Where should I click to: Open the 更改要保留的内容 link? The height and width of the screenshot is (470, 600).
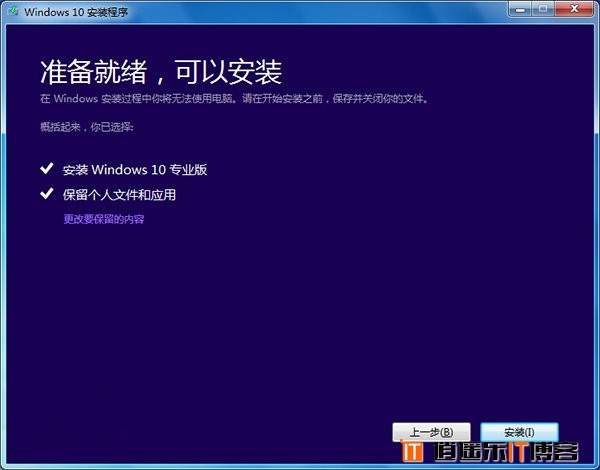(x=104, y=219)
